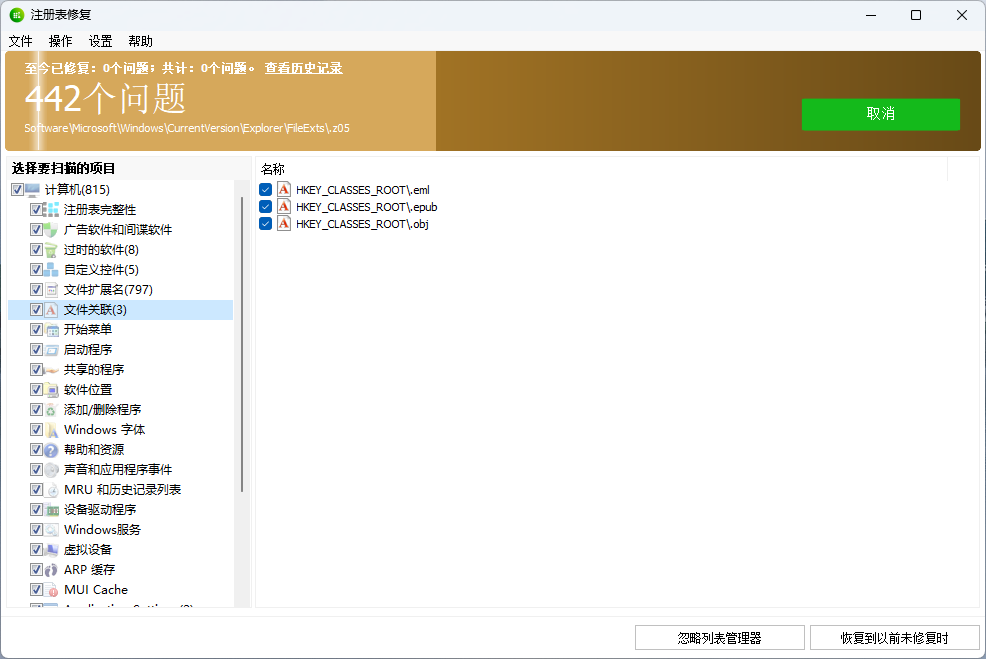Click the 自定义控件(5) blocks icon
986x659 pixels.
(x=52, y=269)
